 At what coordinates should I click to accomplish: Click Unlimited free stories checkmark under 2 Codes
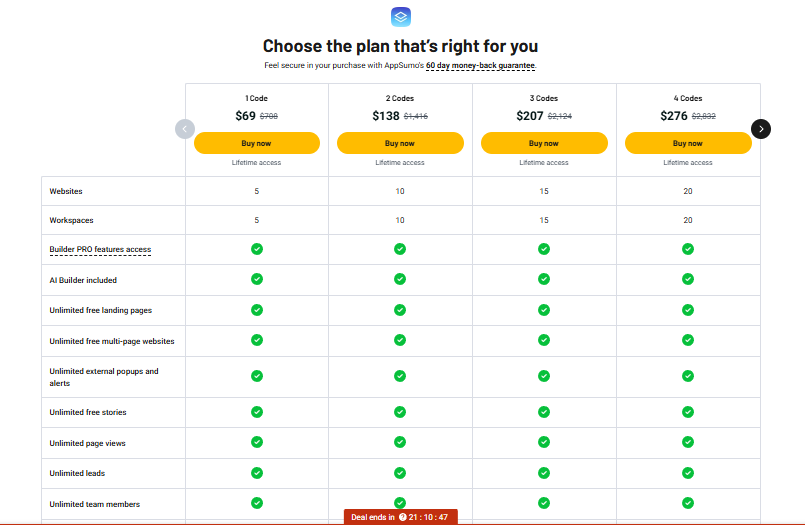point(400,412)
